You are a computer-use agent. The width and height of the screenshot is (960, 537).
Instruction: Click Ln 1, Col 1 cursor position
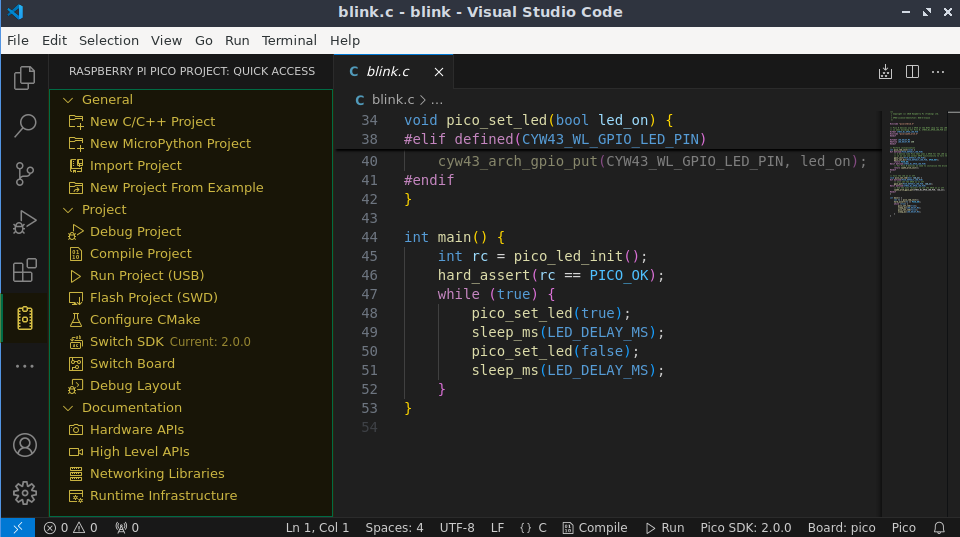coord(317,527)
